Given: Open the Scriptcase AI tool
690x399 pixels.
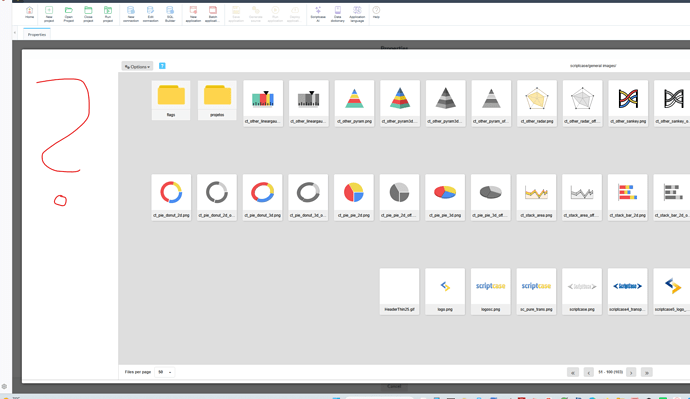Looking at the screenshot, I should [318, 14].
